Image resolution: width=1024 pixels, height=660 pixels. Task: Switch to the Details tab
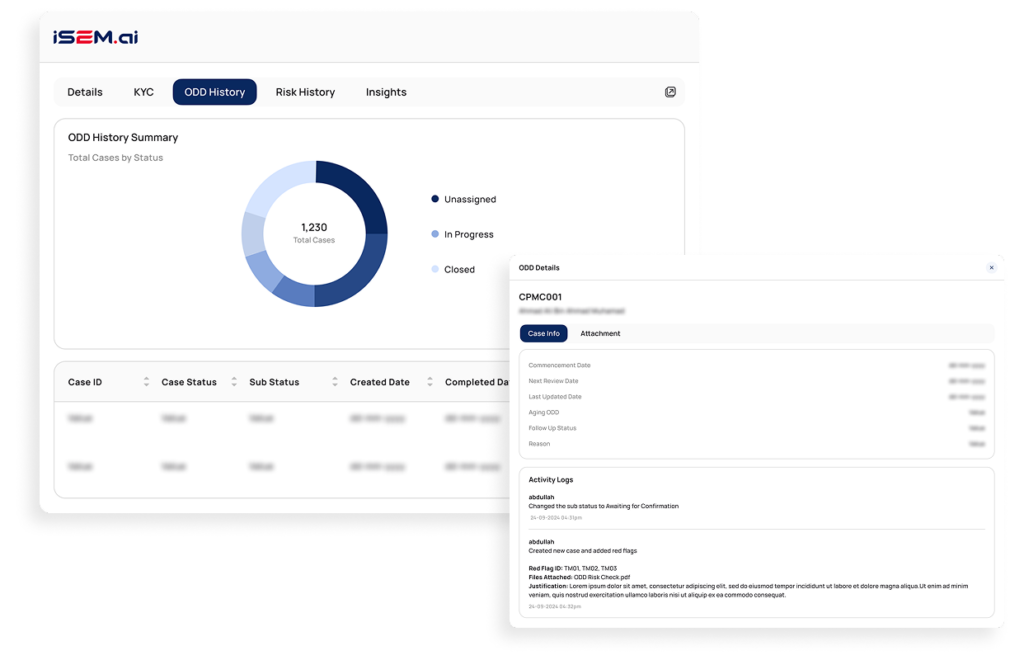[x=85, y=91]
